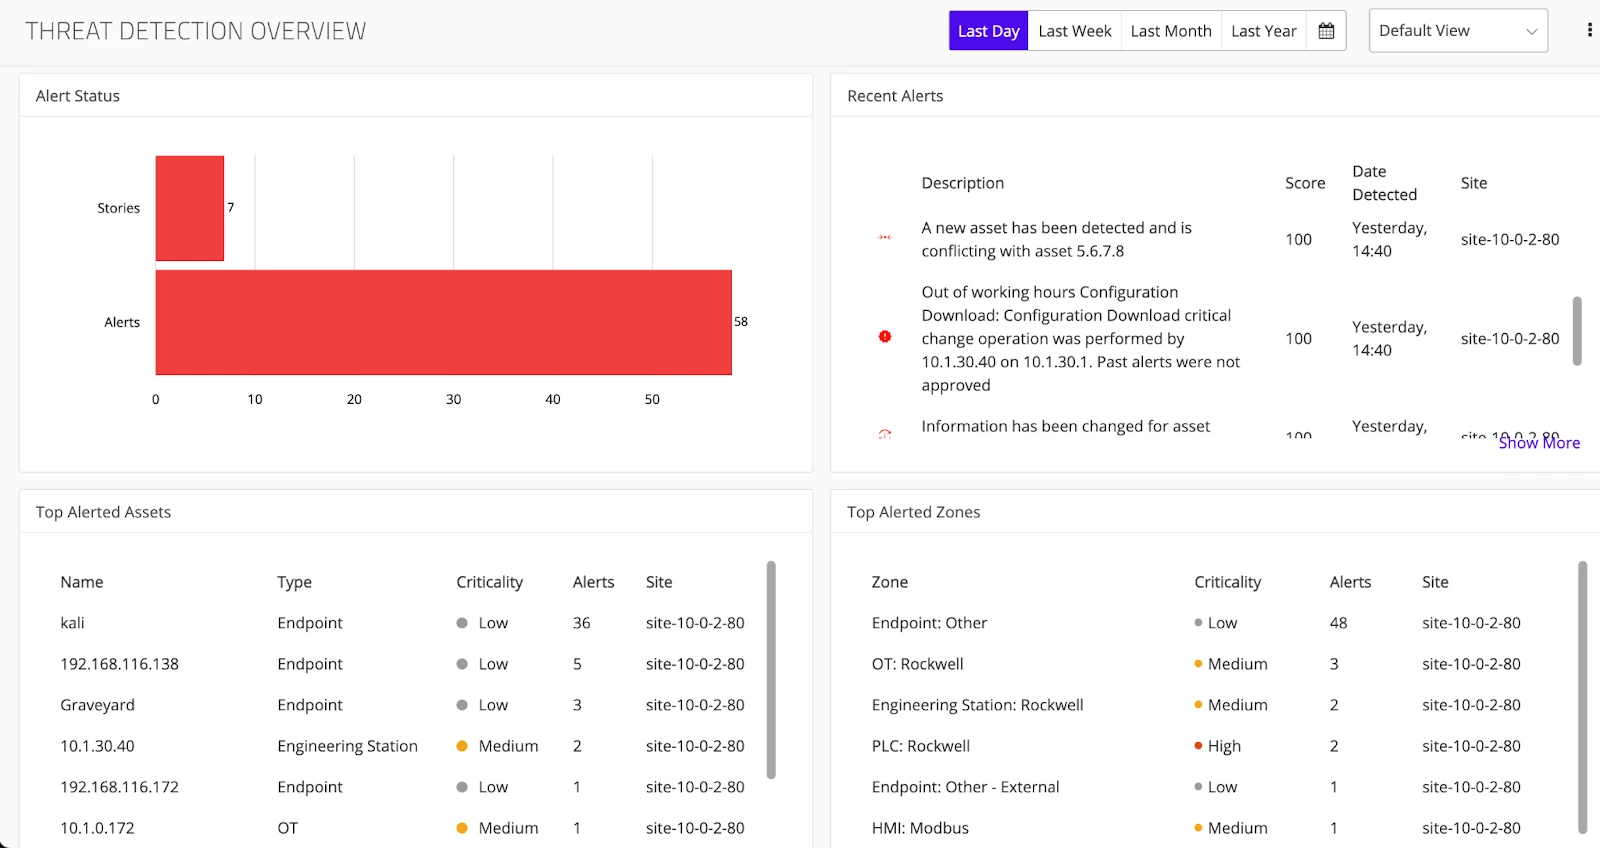The height and width of the screenshot is (848, 1600).
Task: Select the Last Day time range
Action: [x=988, y=31]
